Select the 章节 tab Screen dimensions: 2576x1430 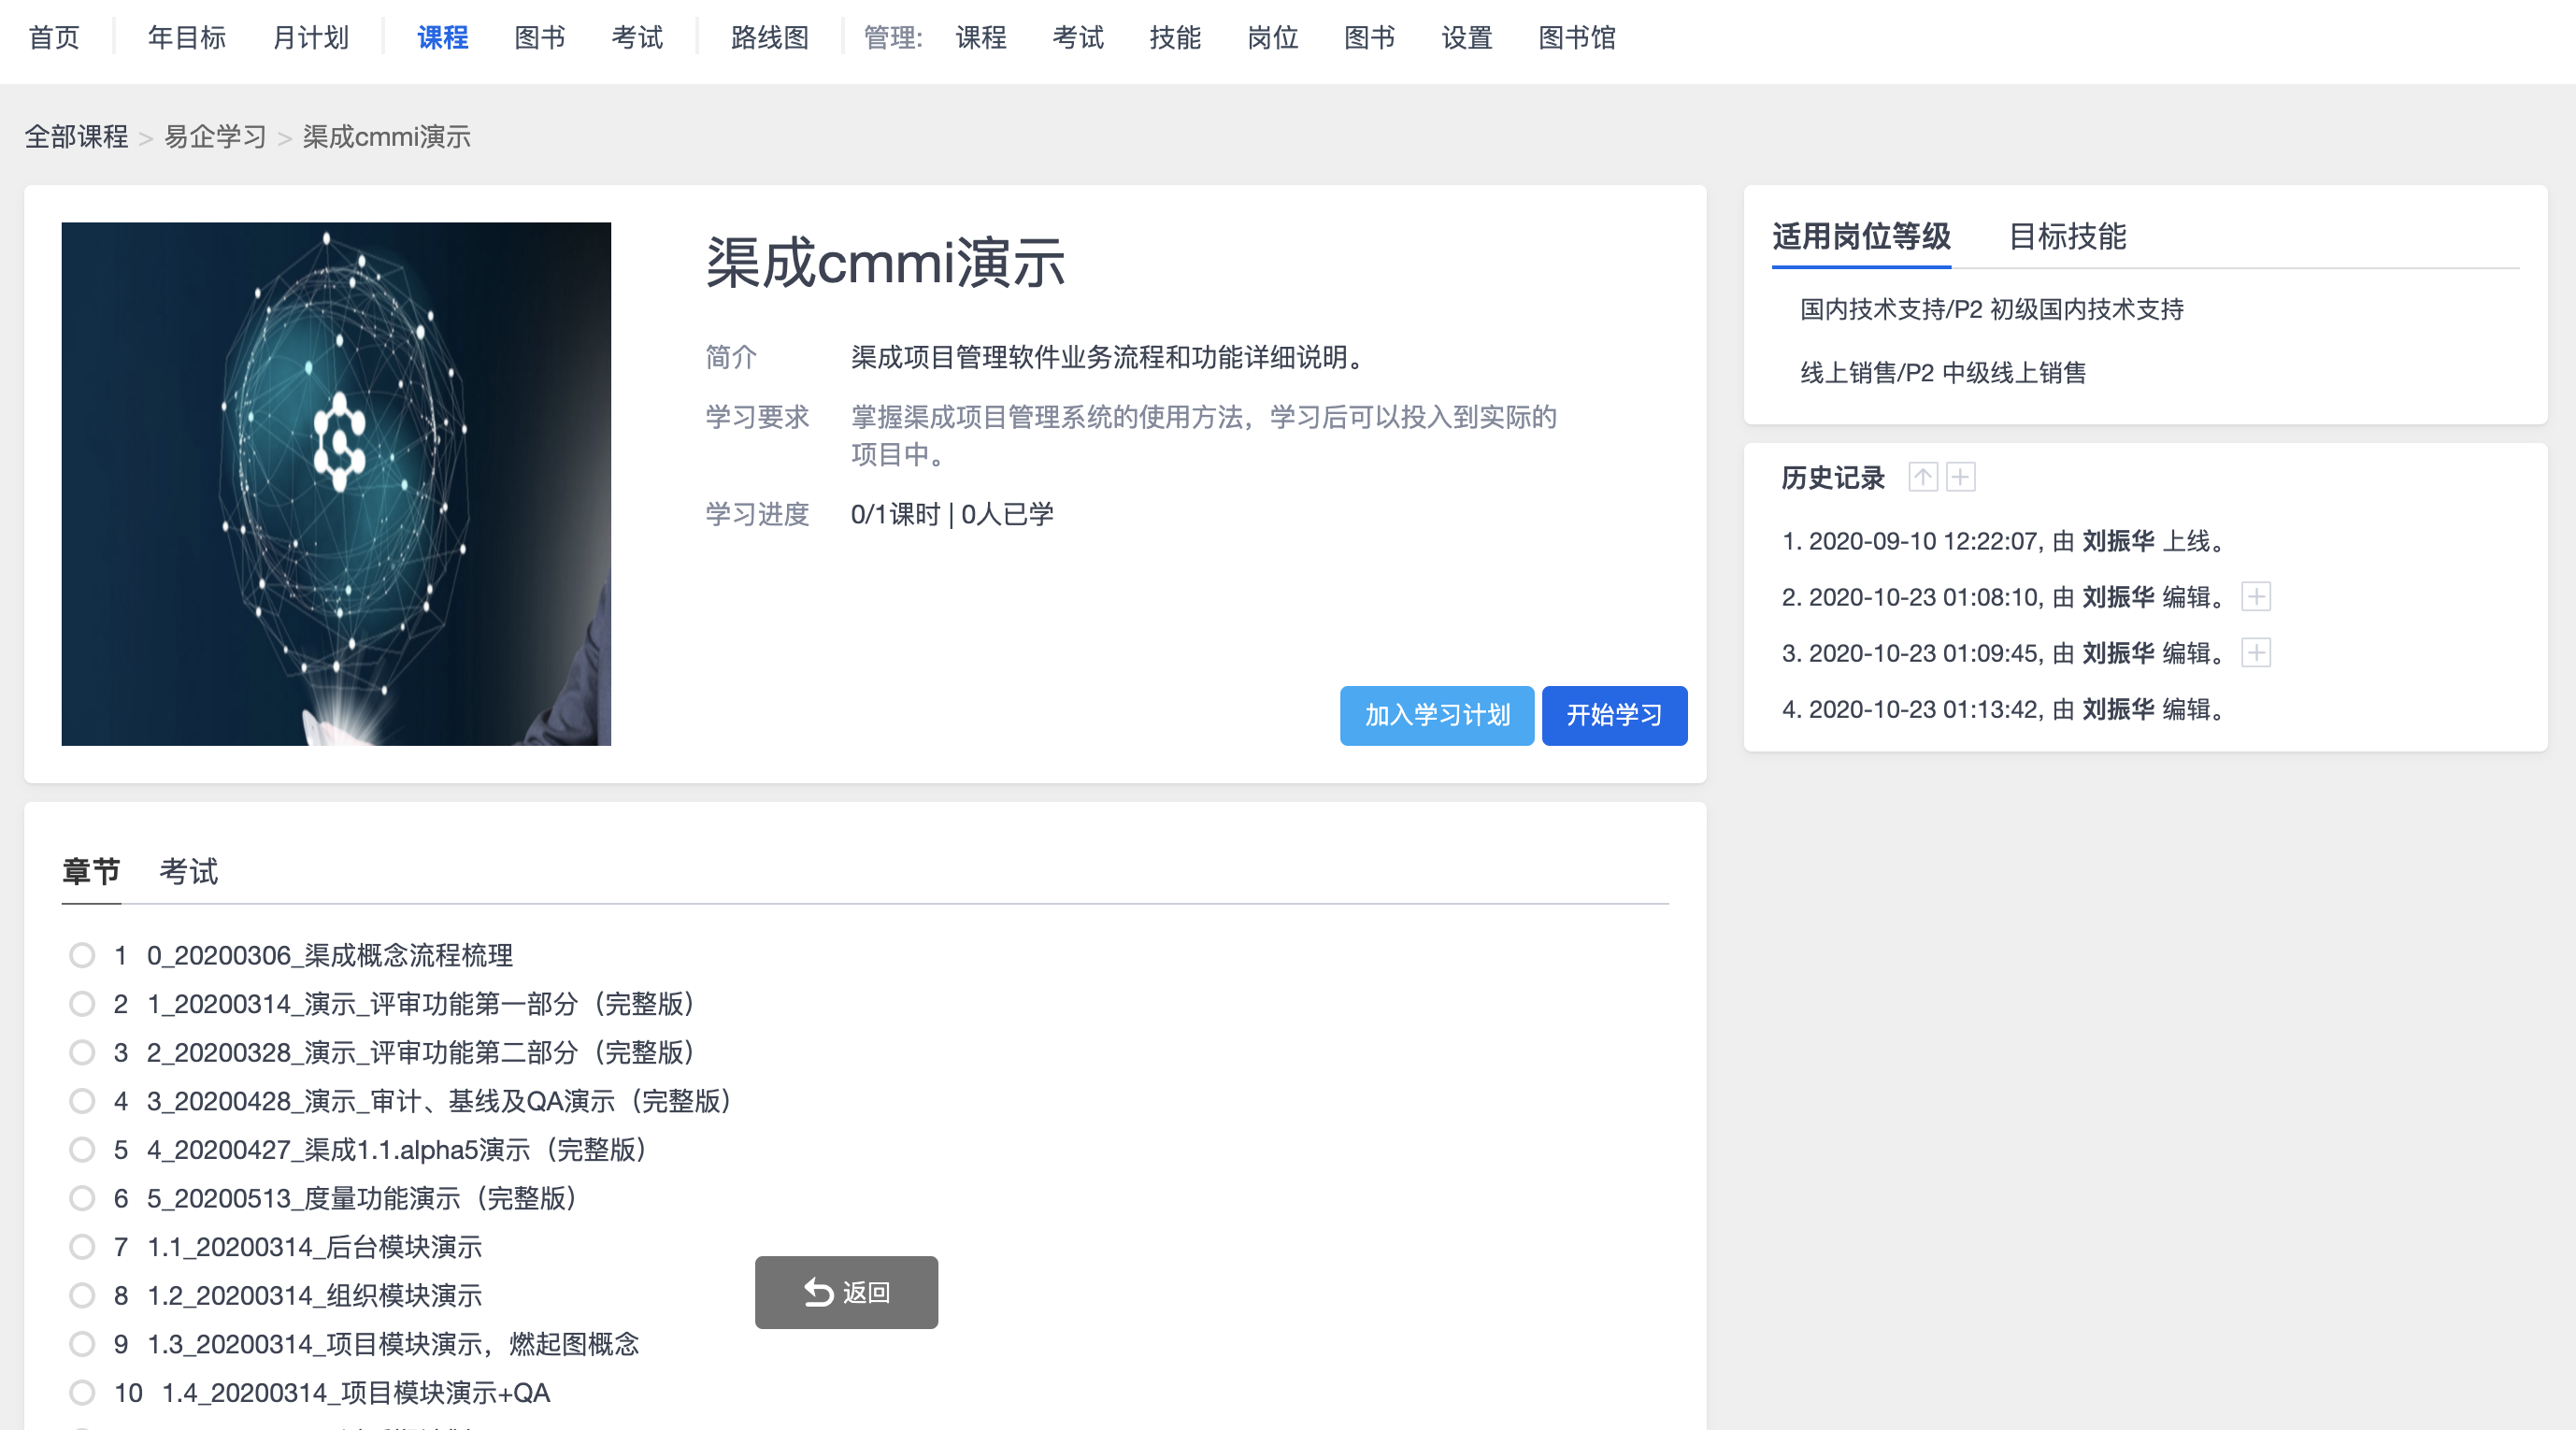coord(91,871)
